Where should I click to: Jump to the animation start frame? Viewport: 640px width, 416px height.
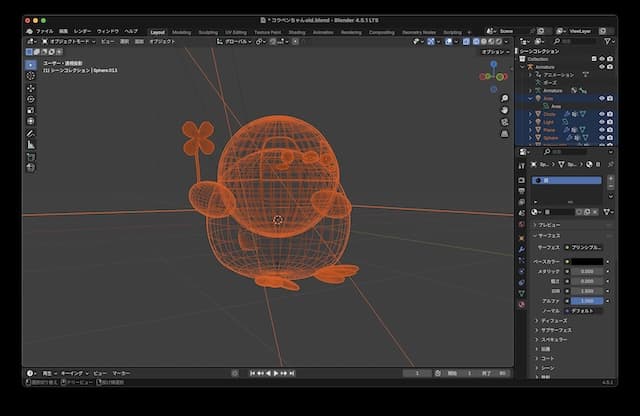[253, 373]
